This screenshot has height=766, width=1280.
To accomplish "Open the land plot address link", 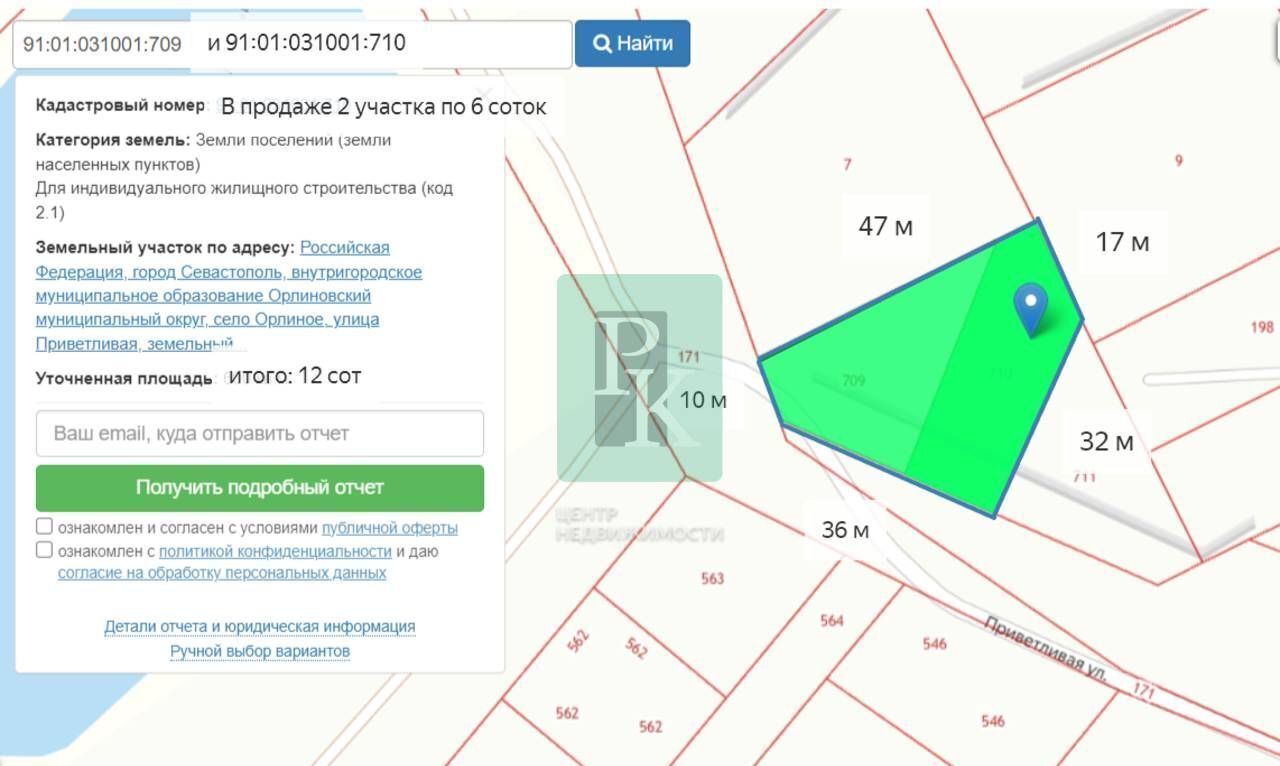I will [x=229, y=296].
